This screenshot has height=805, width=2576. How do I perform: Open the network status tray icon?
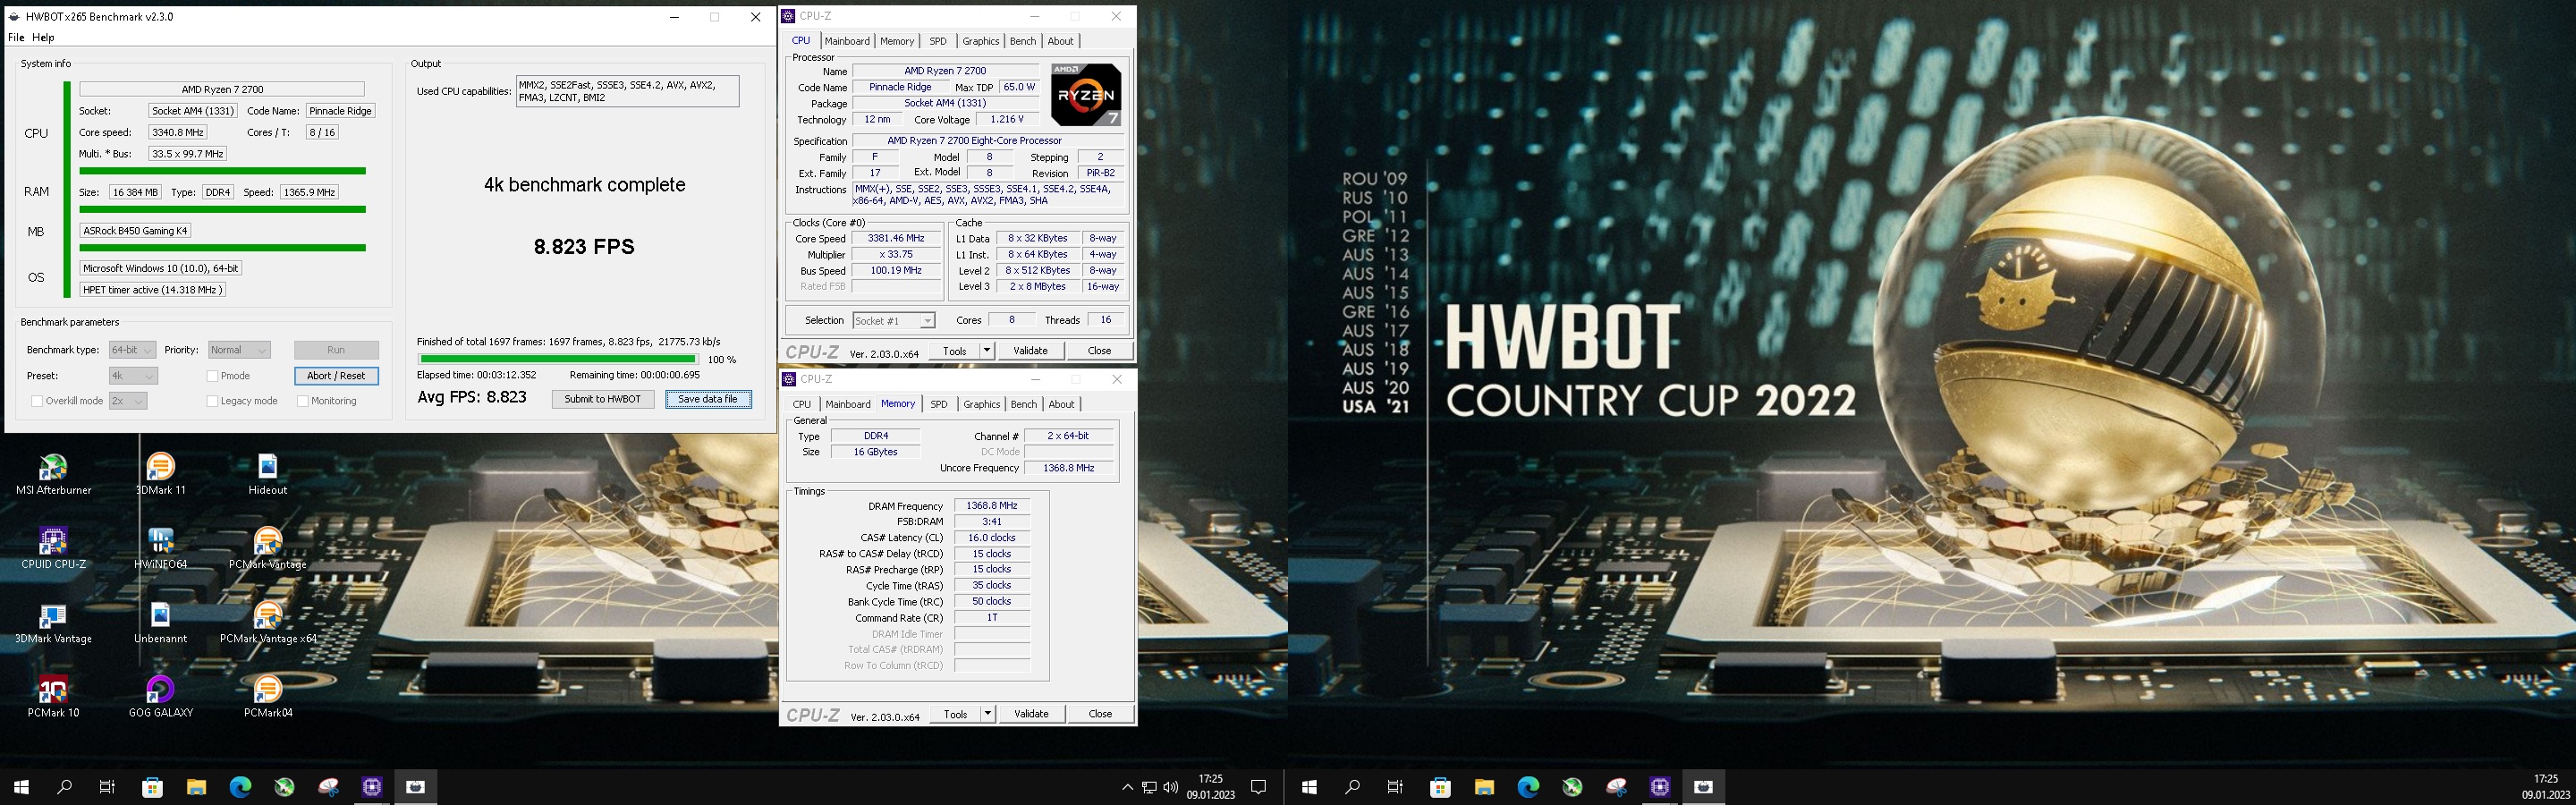coord(1149,787)
